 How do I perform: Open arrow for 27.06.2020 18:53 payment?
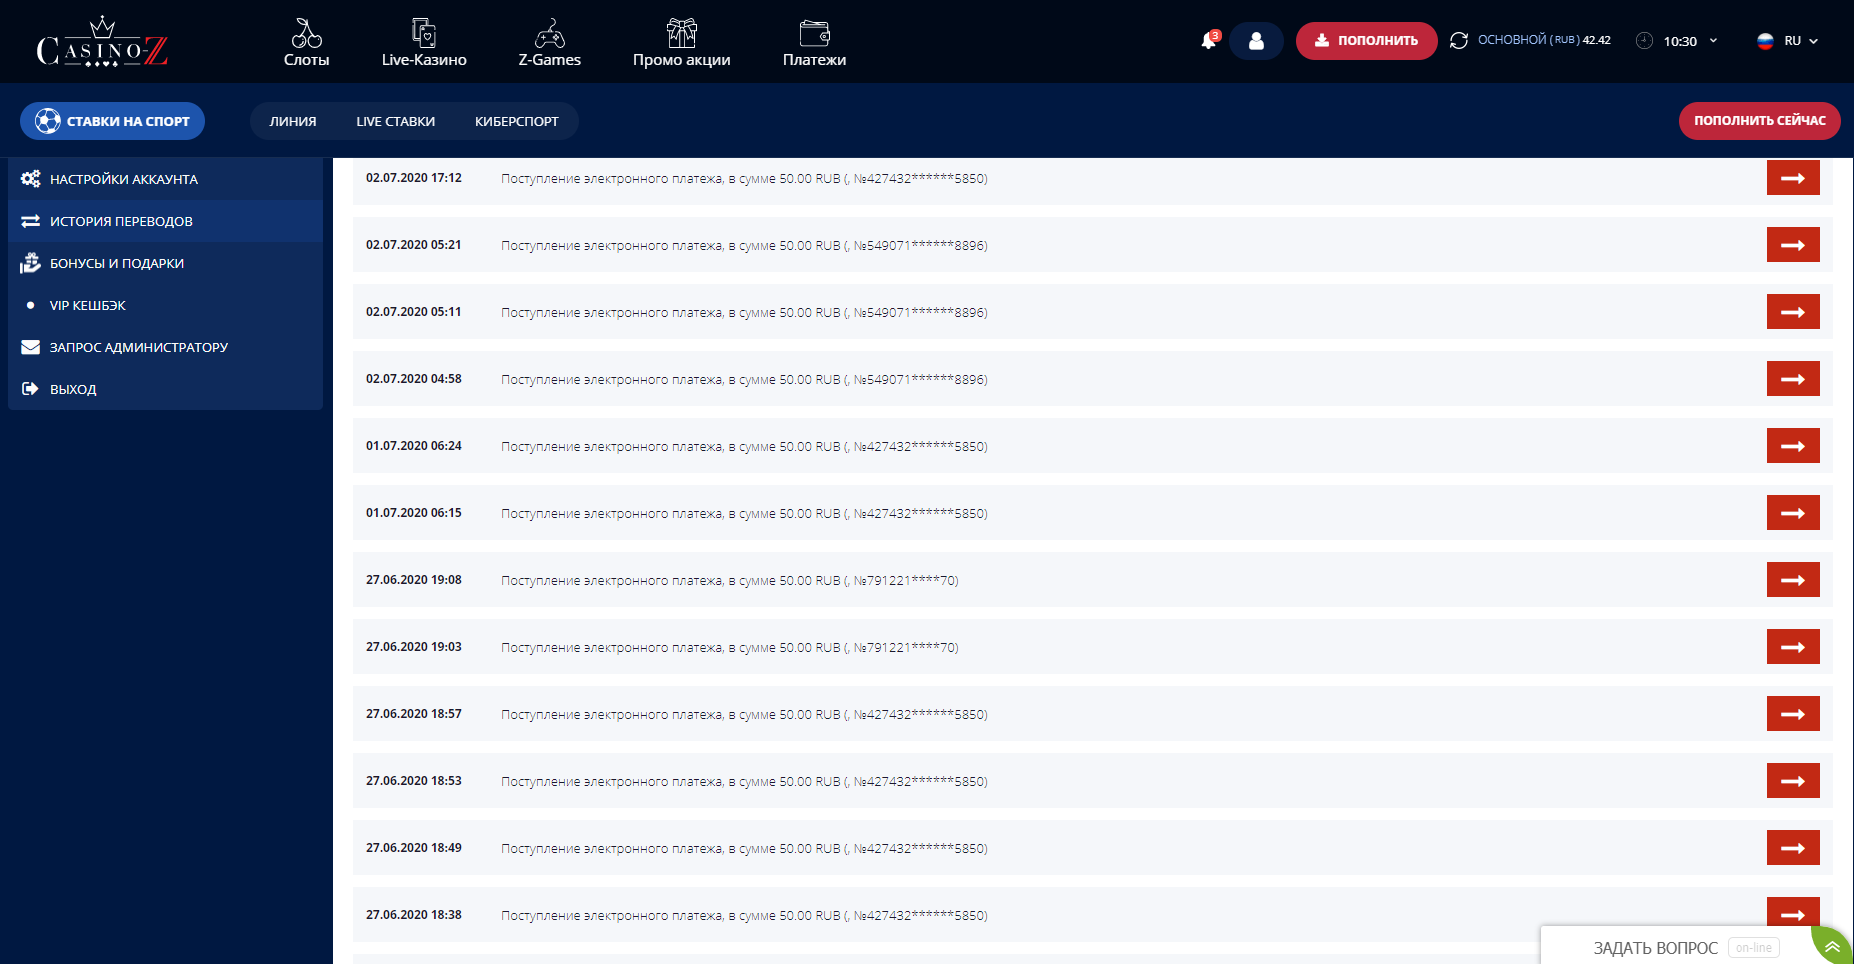1793,781
